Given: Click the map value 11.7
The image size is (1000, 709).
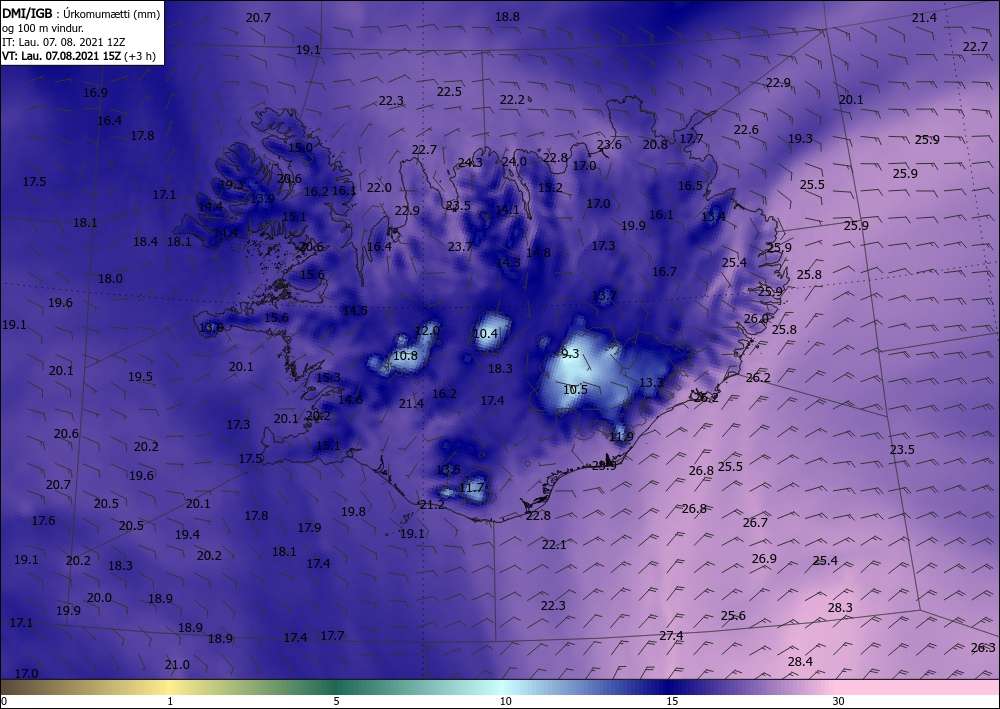Looking at the screenshot, I should [x=472, y=488].
